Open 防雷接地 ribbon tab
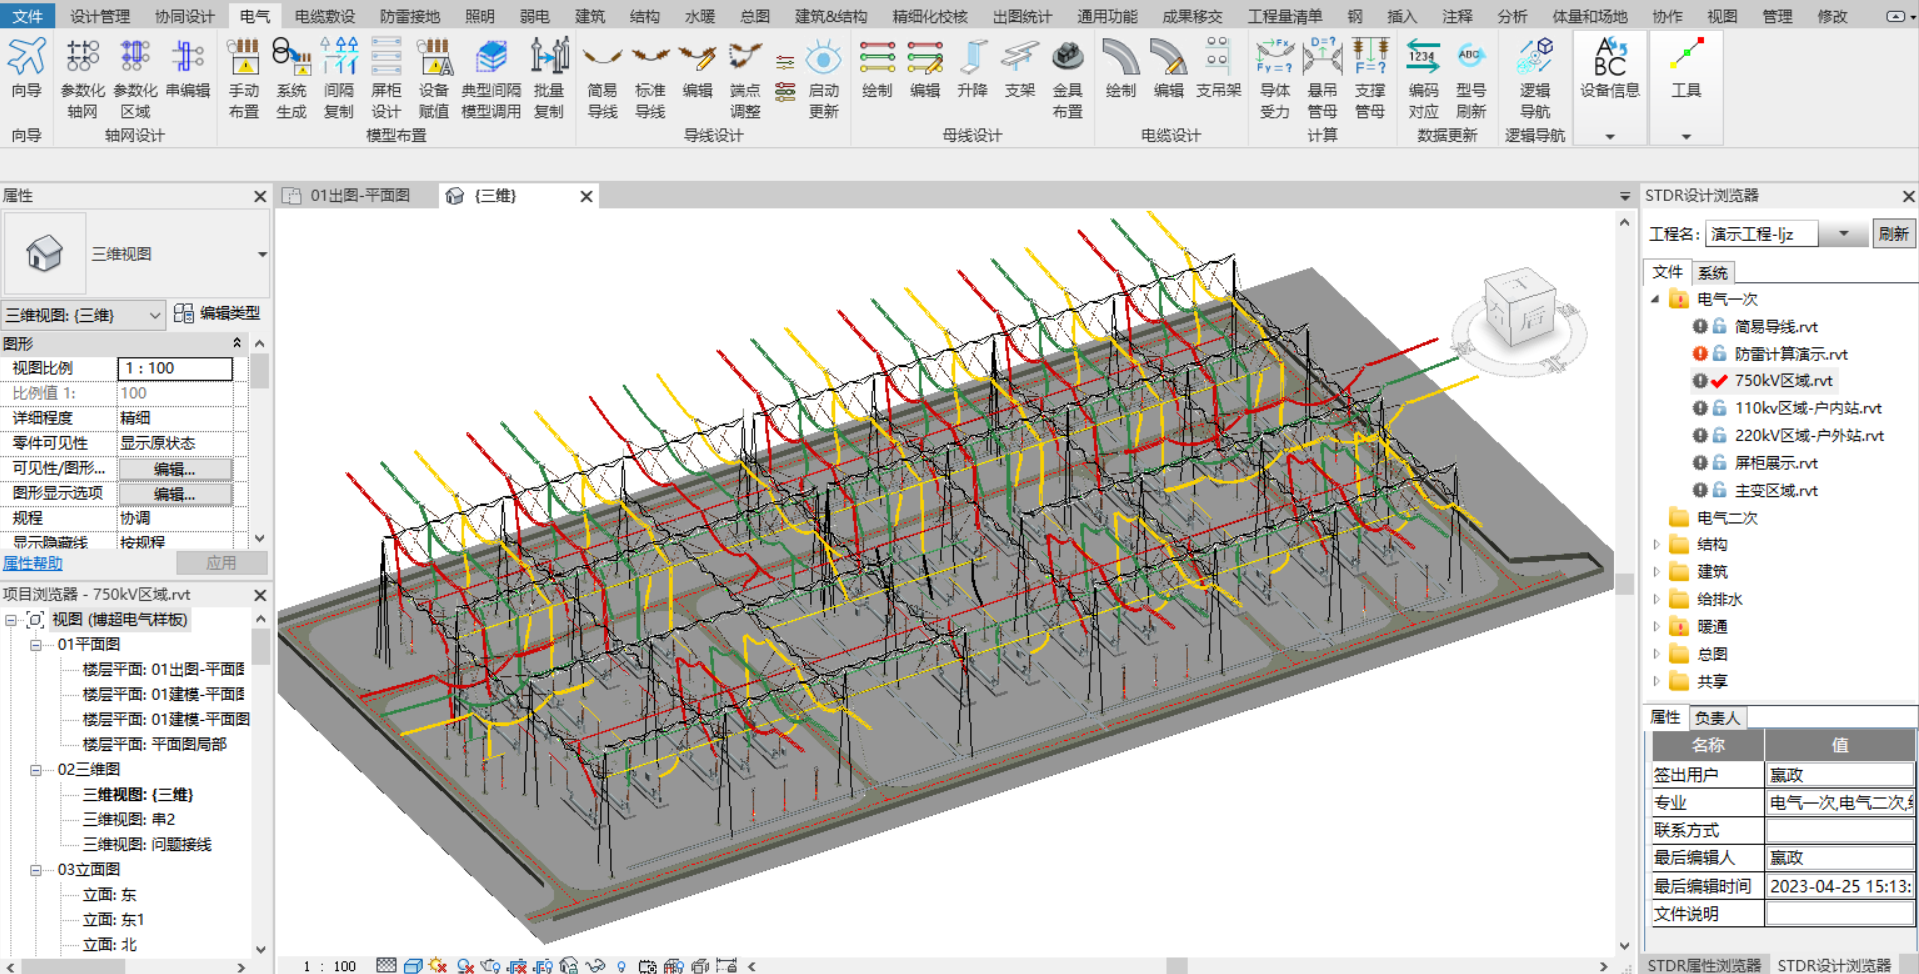The height and width of the screenshot is (974, 1919). (410, 16)
